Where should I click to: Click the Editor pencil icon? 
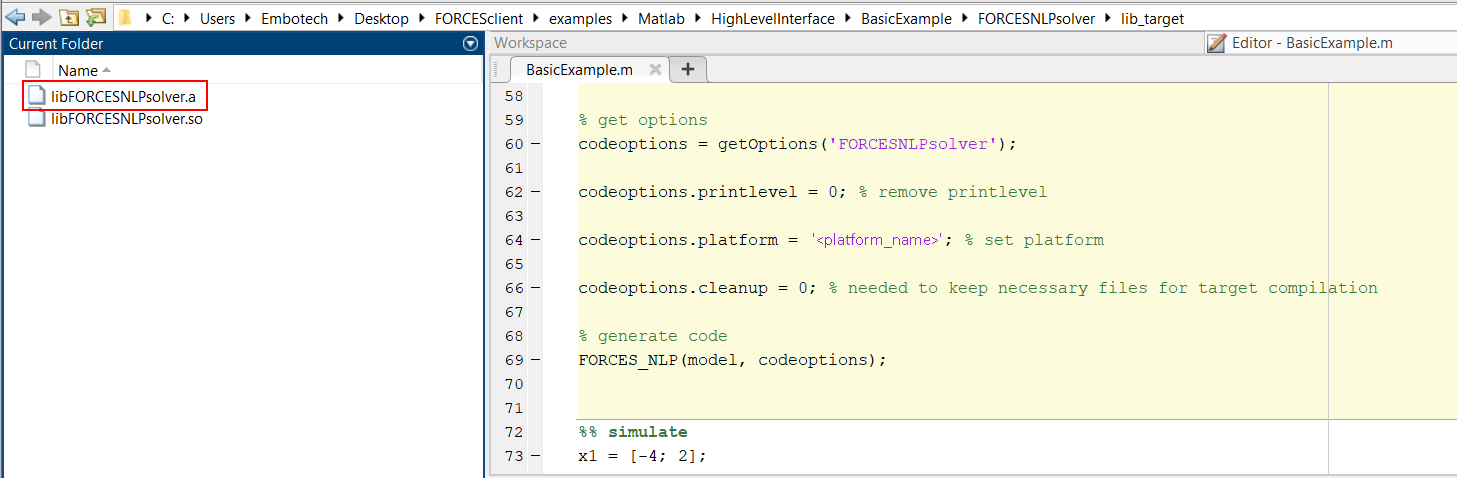[1216, 43]
